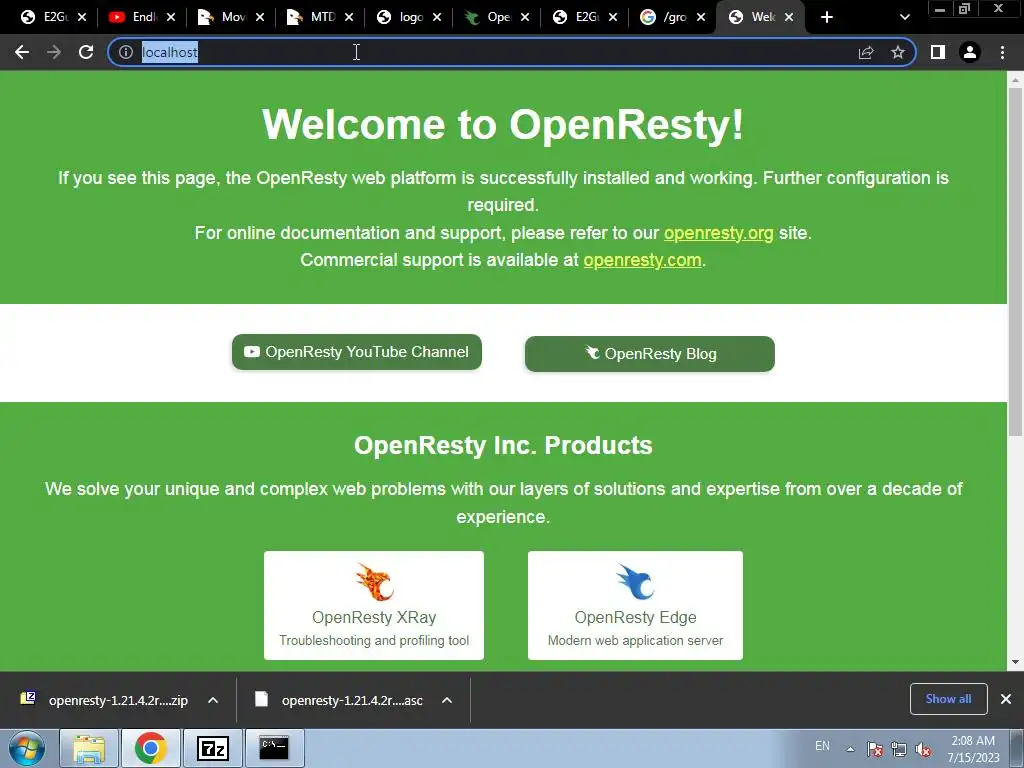Click the OpenResty XRay flame logo
1024x768 pixels.
[374, 582]
